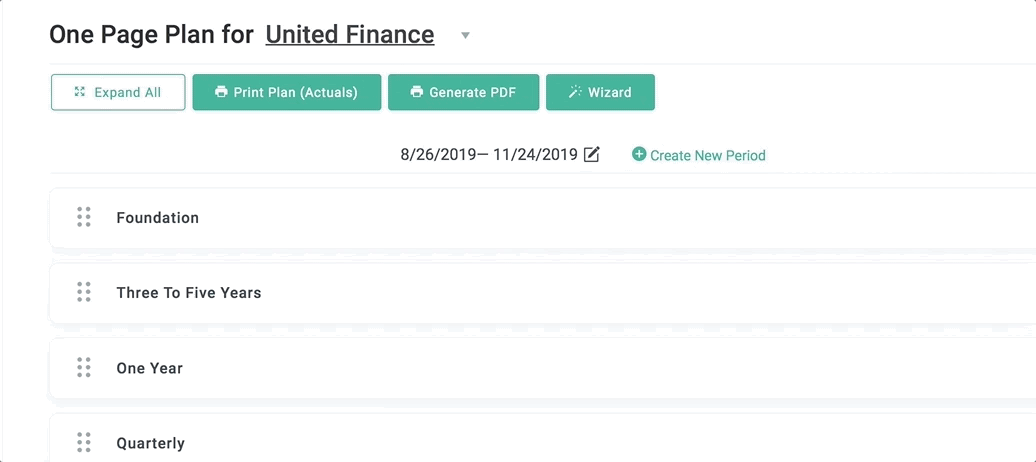Expand the Quarterly section
Screen dimensions: 1036x462
(x=542, y=438)
